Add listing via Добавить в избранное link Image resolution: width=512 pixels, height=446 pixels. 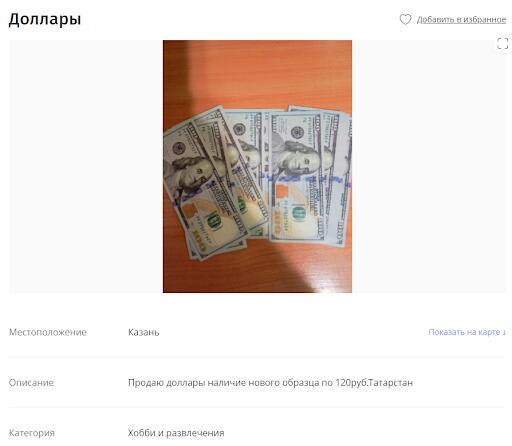(x=461, y=20)
